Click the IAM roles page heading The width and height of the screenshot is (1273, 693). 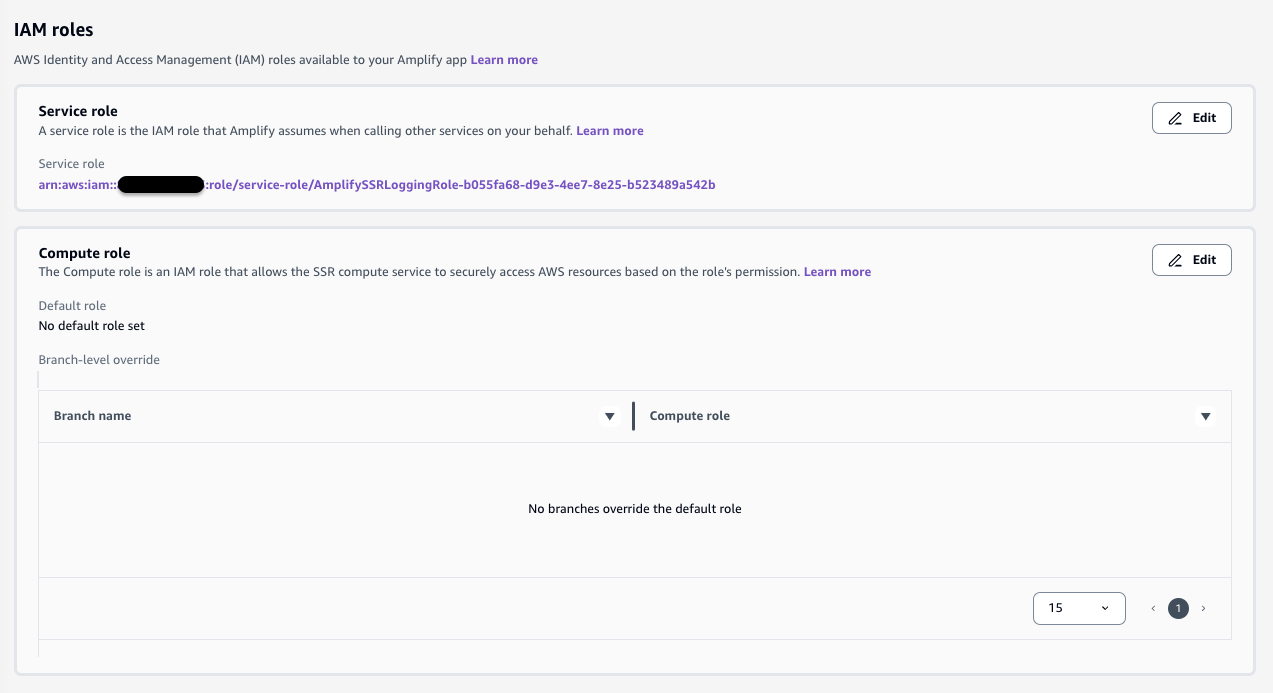point(52,29)
